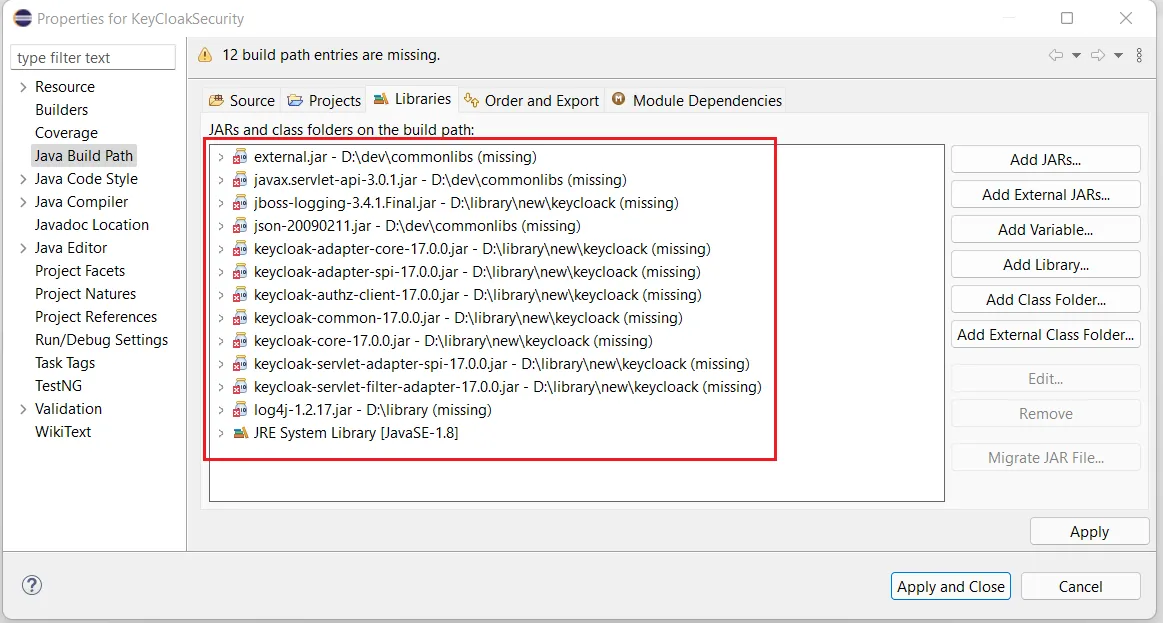1163x623 pixels.
Task: Click the help question mark icon
Action: pos(32,585)
